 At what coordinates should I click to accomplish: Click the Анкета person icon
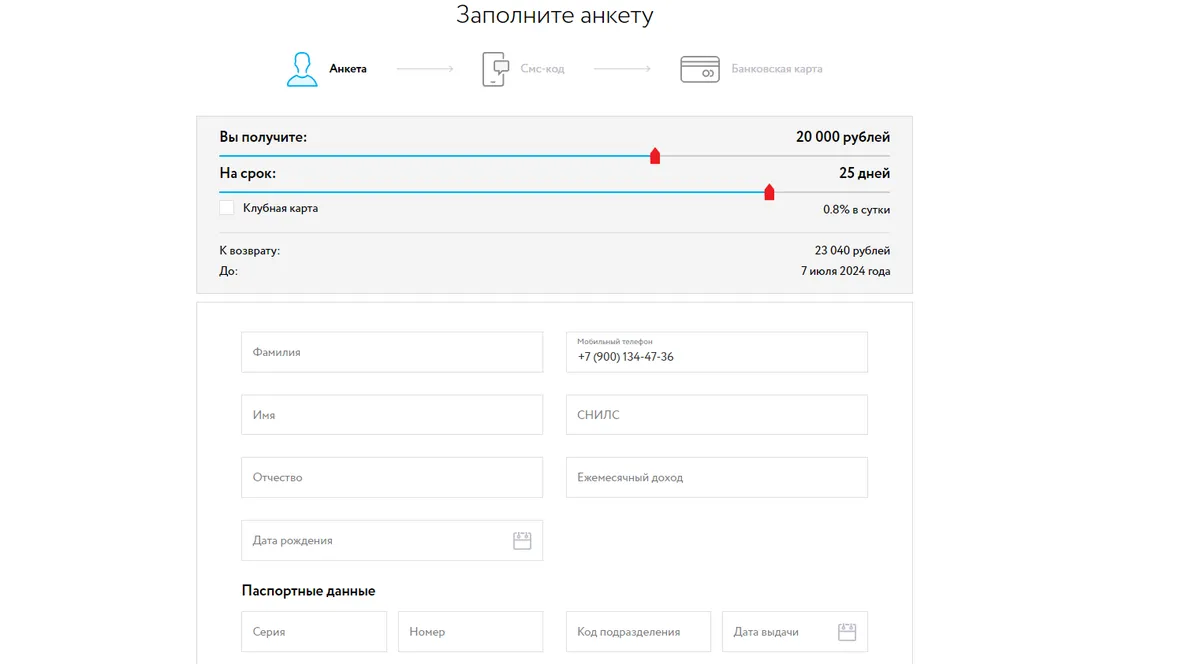coord(302,69)
